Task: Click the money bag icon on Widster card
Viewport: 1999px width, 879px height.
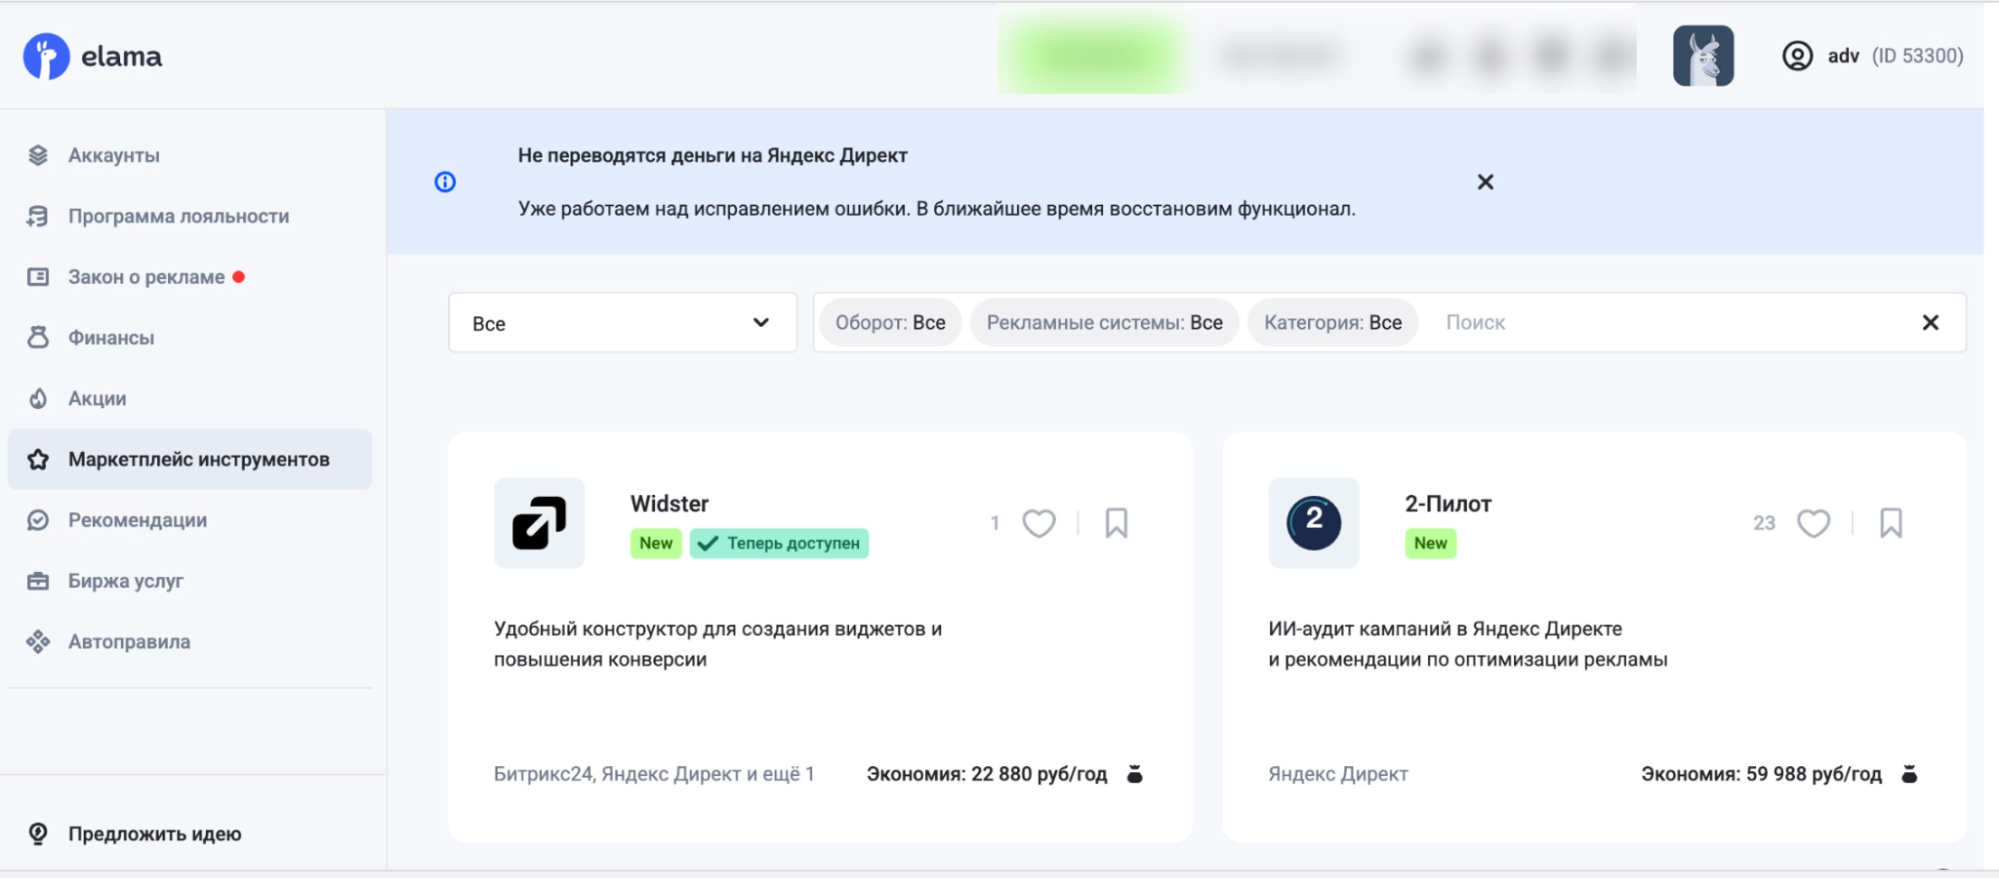Action: tap(1134, 774)
